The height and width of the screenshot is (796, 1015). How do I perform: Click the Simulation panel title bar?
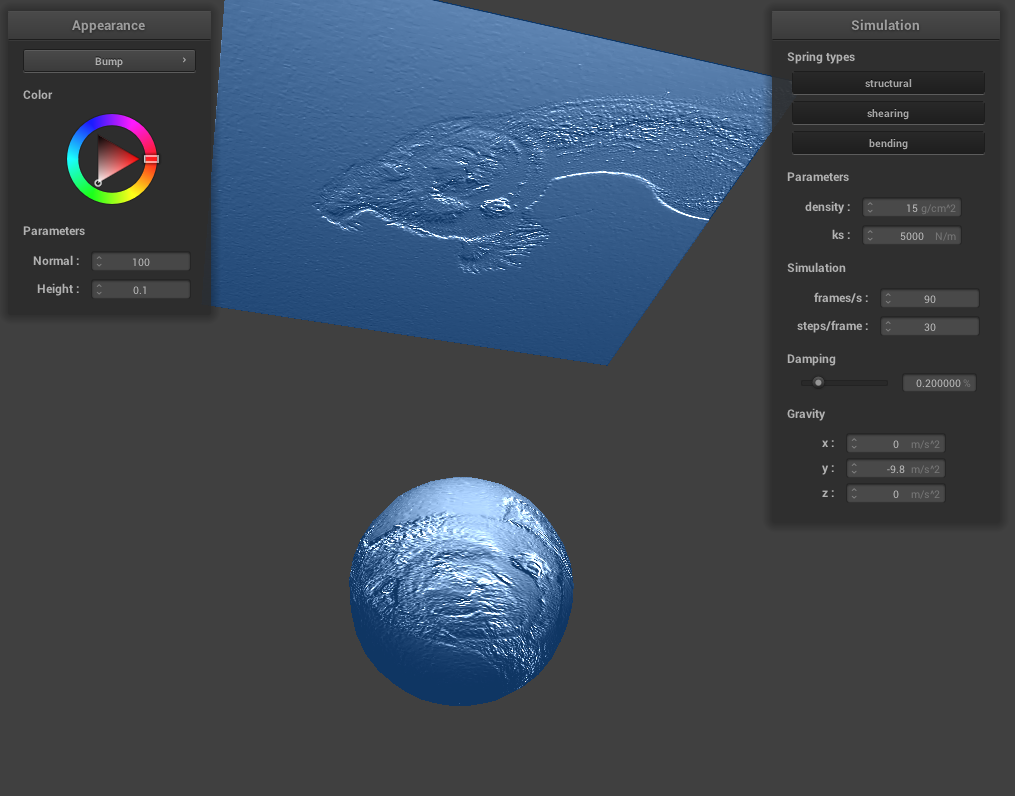pos(885,25)
